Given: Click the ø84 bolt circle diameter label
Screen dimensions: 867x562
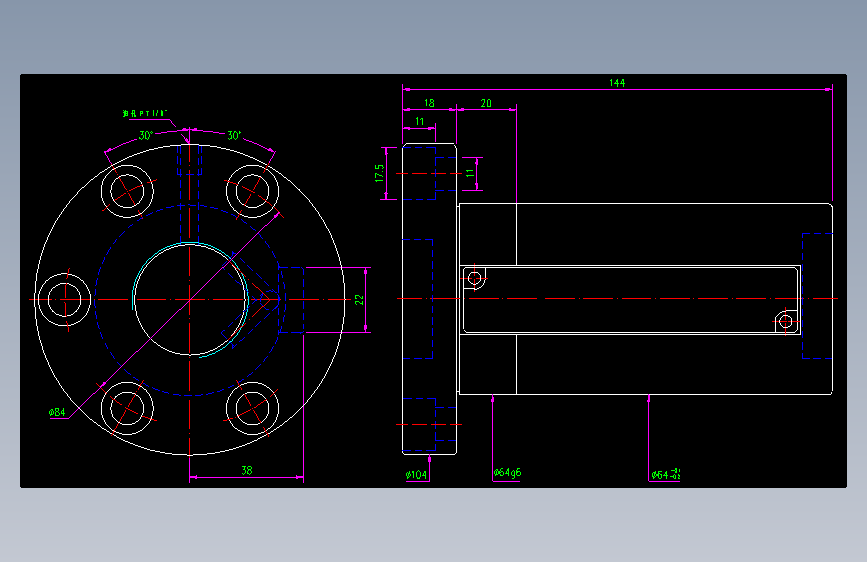Looking at the screenshot, I should pyautogui.click(x=57, y=412).
